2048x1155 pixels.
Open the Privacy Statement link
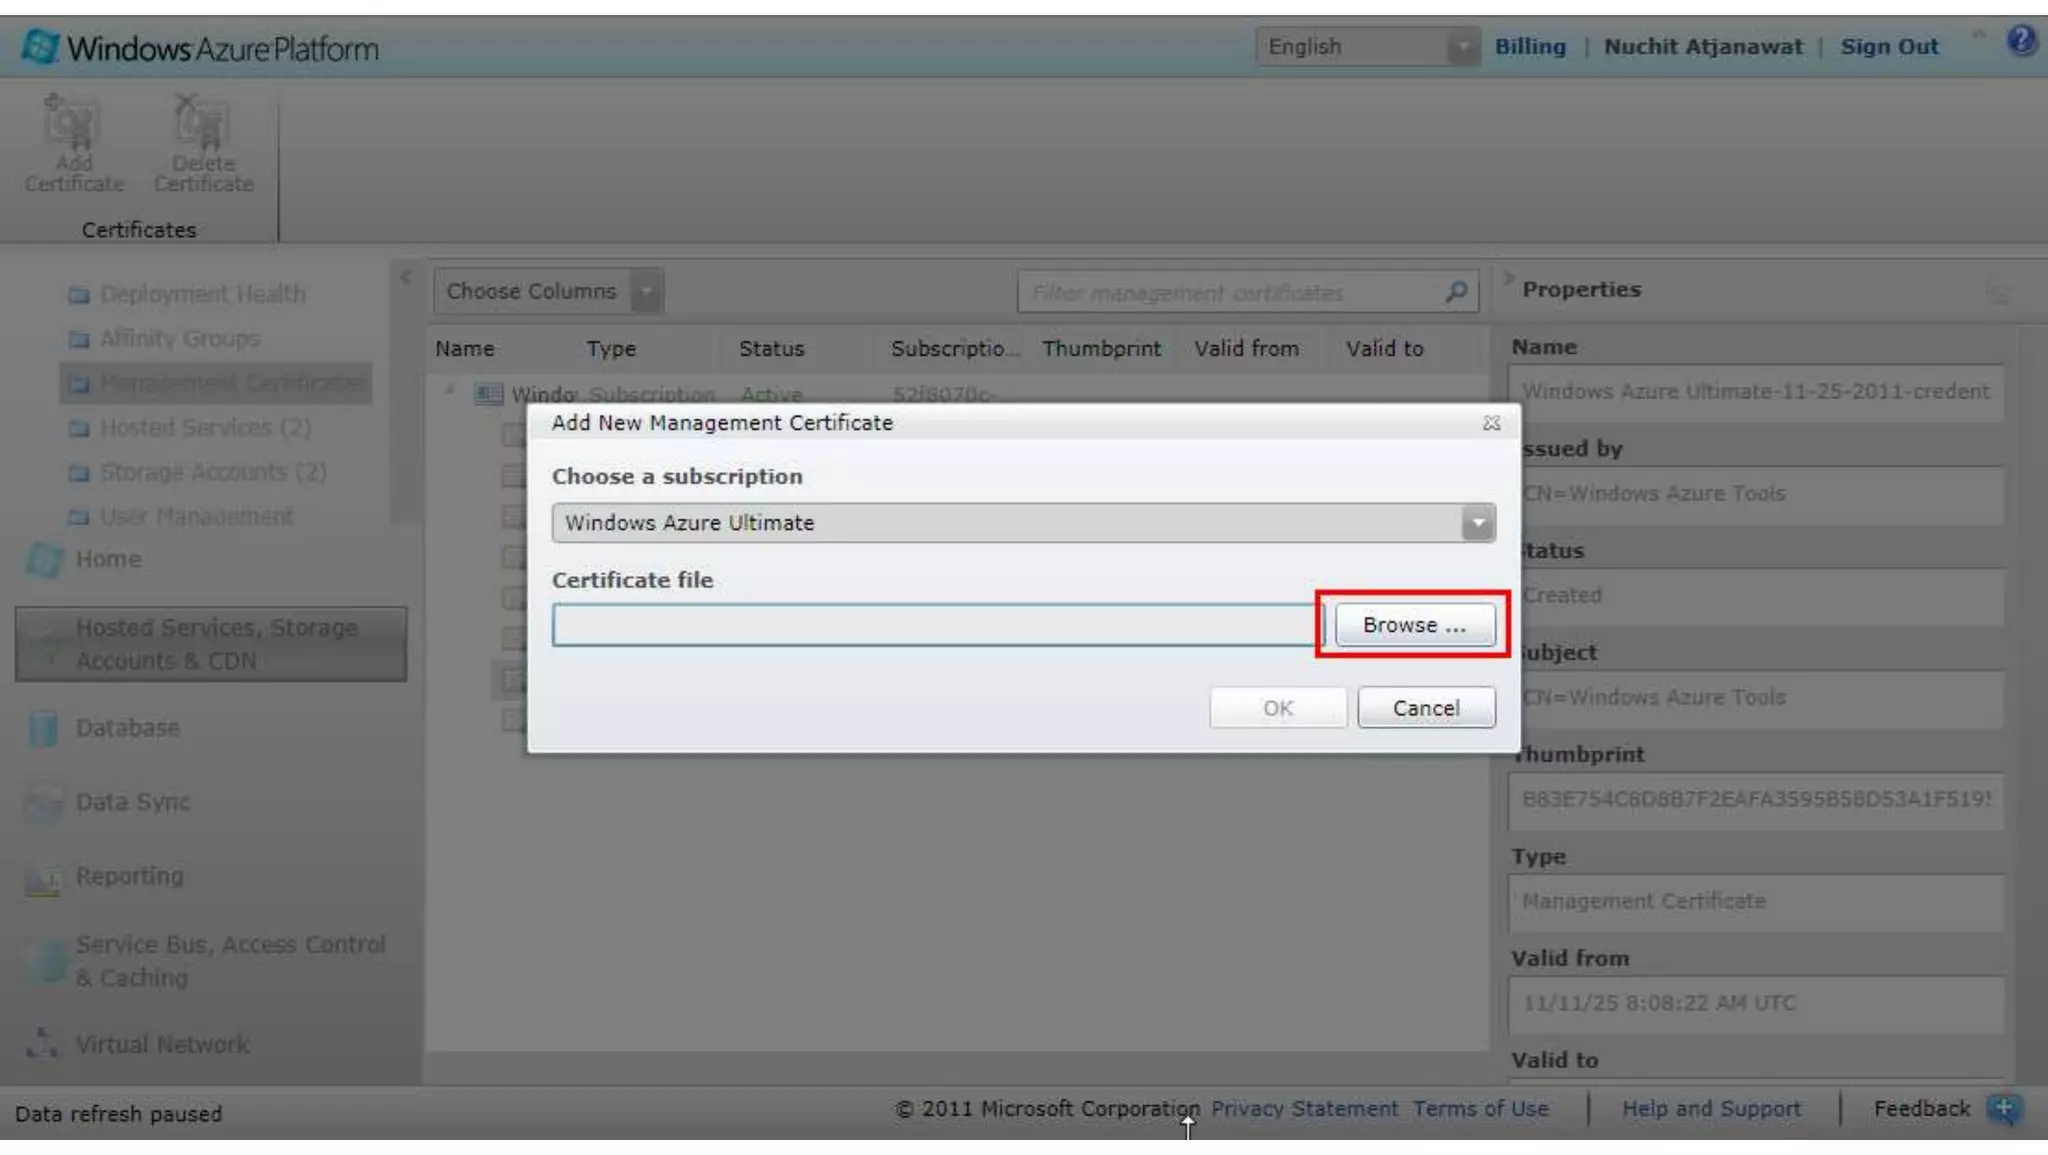coord(1304,1109)
